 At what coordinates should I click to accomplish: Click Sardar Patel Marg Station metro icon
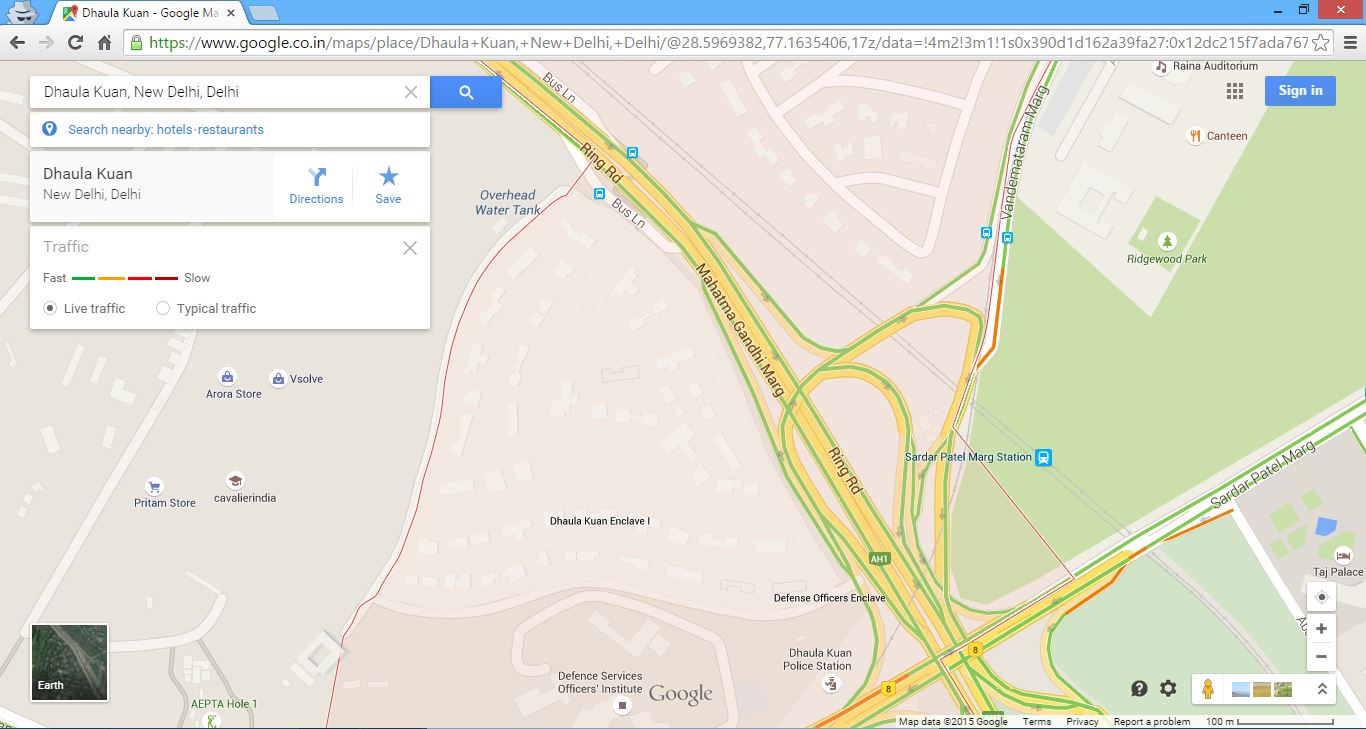pyautogui.click(x=1044, y=457)
